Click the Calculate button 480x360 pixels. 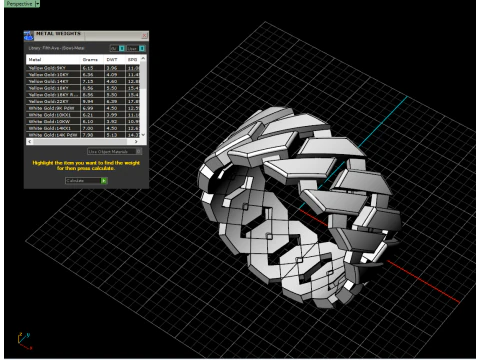click(x=86, y=181)
